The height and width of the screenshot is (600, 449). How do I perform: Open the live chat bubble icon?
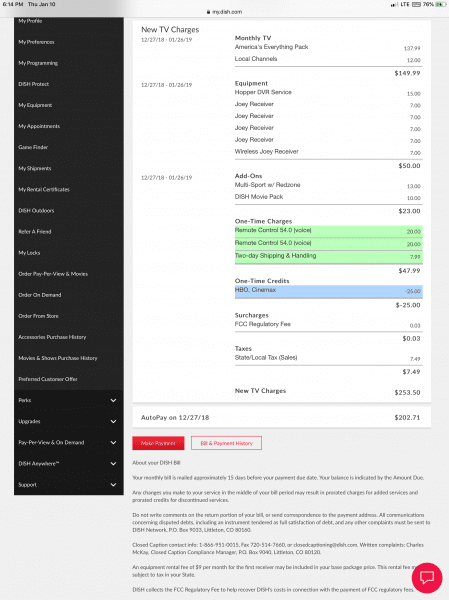[427, 577]
